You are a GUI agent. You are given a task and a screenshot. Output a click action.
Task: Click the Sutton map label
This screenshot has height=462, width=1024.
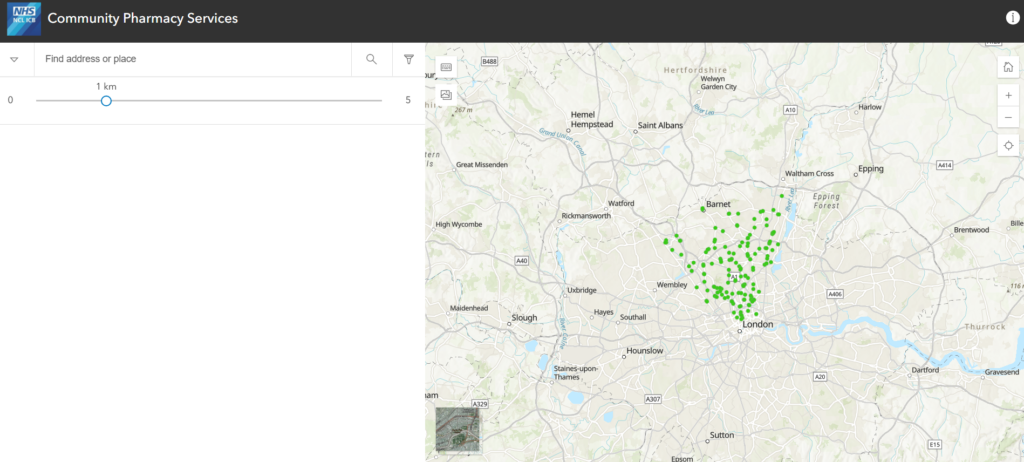point(722,435)
